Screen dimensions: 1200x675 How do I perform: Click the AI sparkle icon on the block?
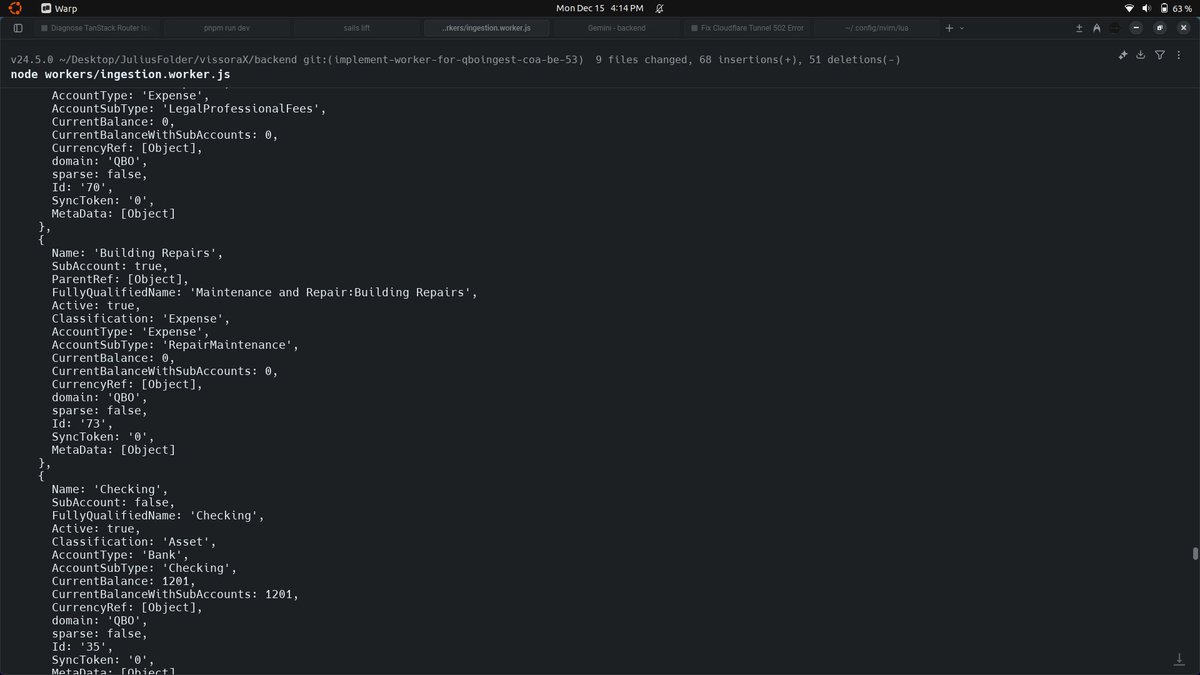coord(1123,55)
